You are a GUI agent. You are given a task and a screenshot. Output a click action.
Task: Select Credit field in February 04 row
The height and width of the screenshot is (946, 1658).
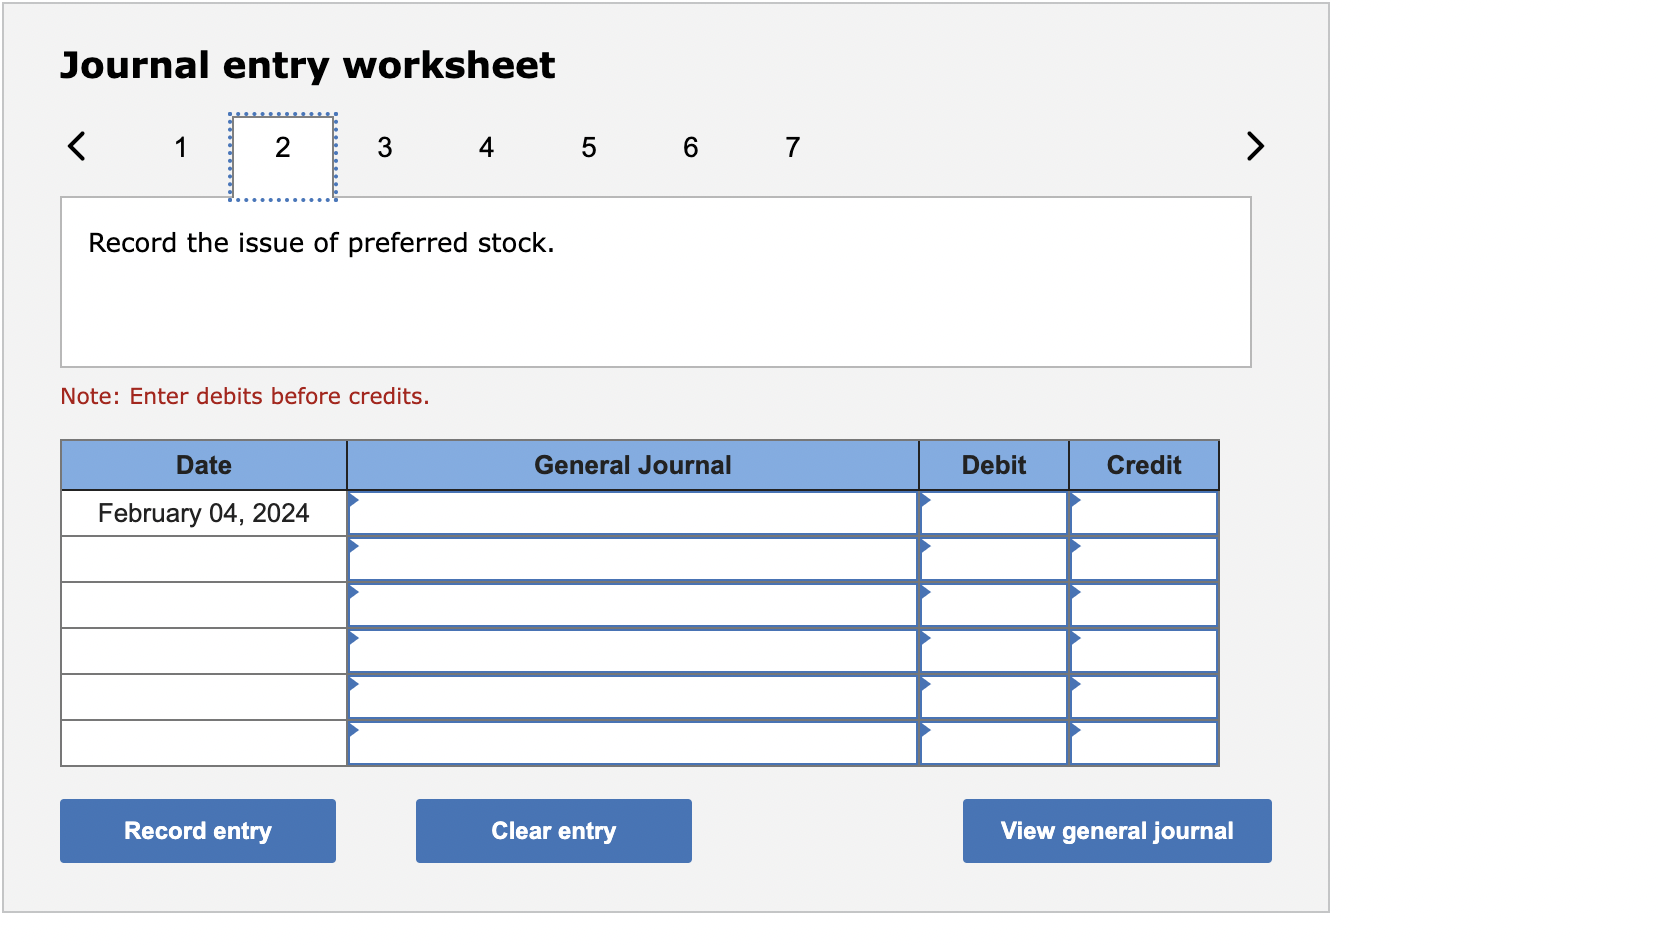[1144, 513]
